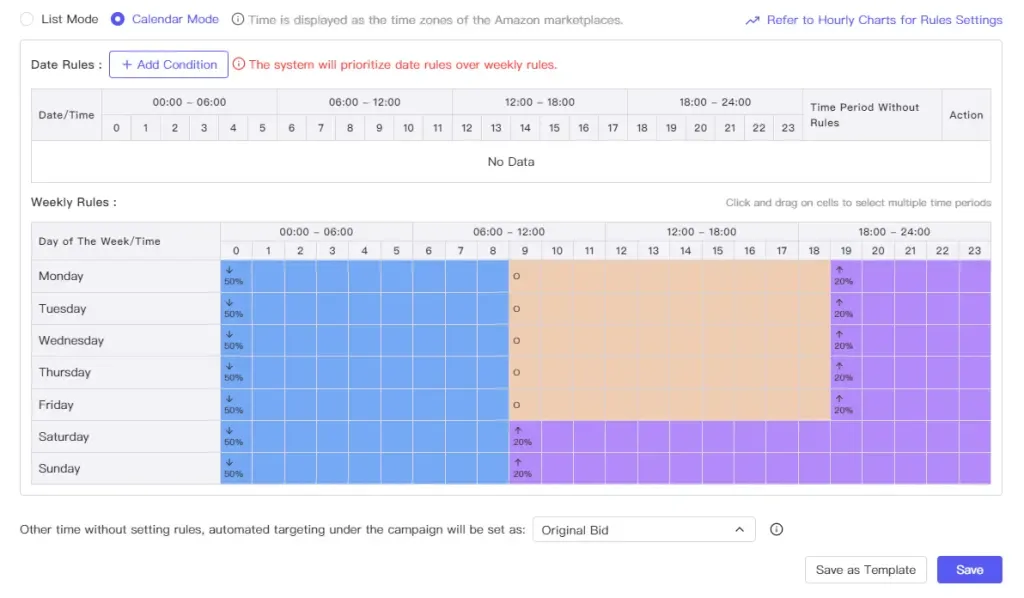Click Friday's purple cell at hour 22

point(942,405)
